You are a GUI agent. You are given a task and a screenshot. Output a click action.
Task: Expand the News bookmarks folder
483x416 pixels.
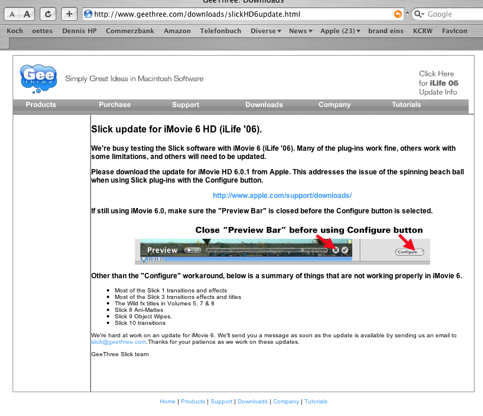(x=300, y=31)
